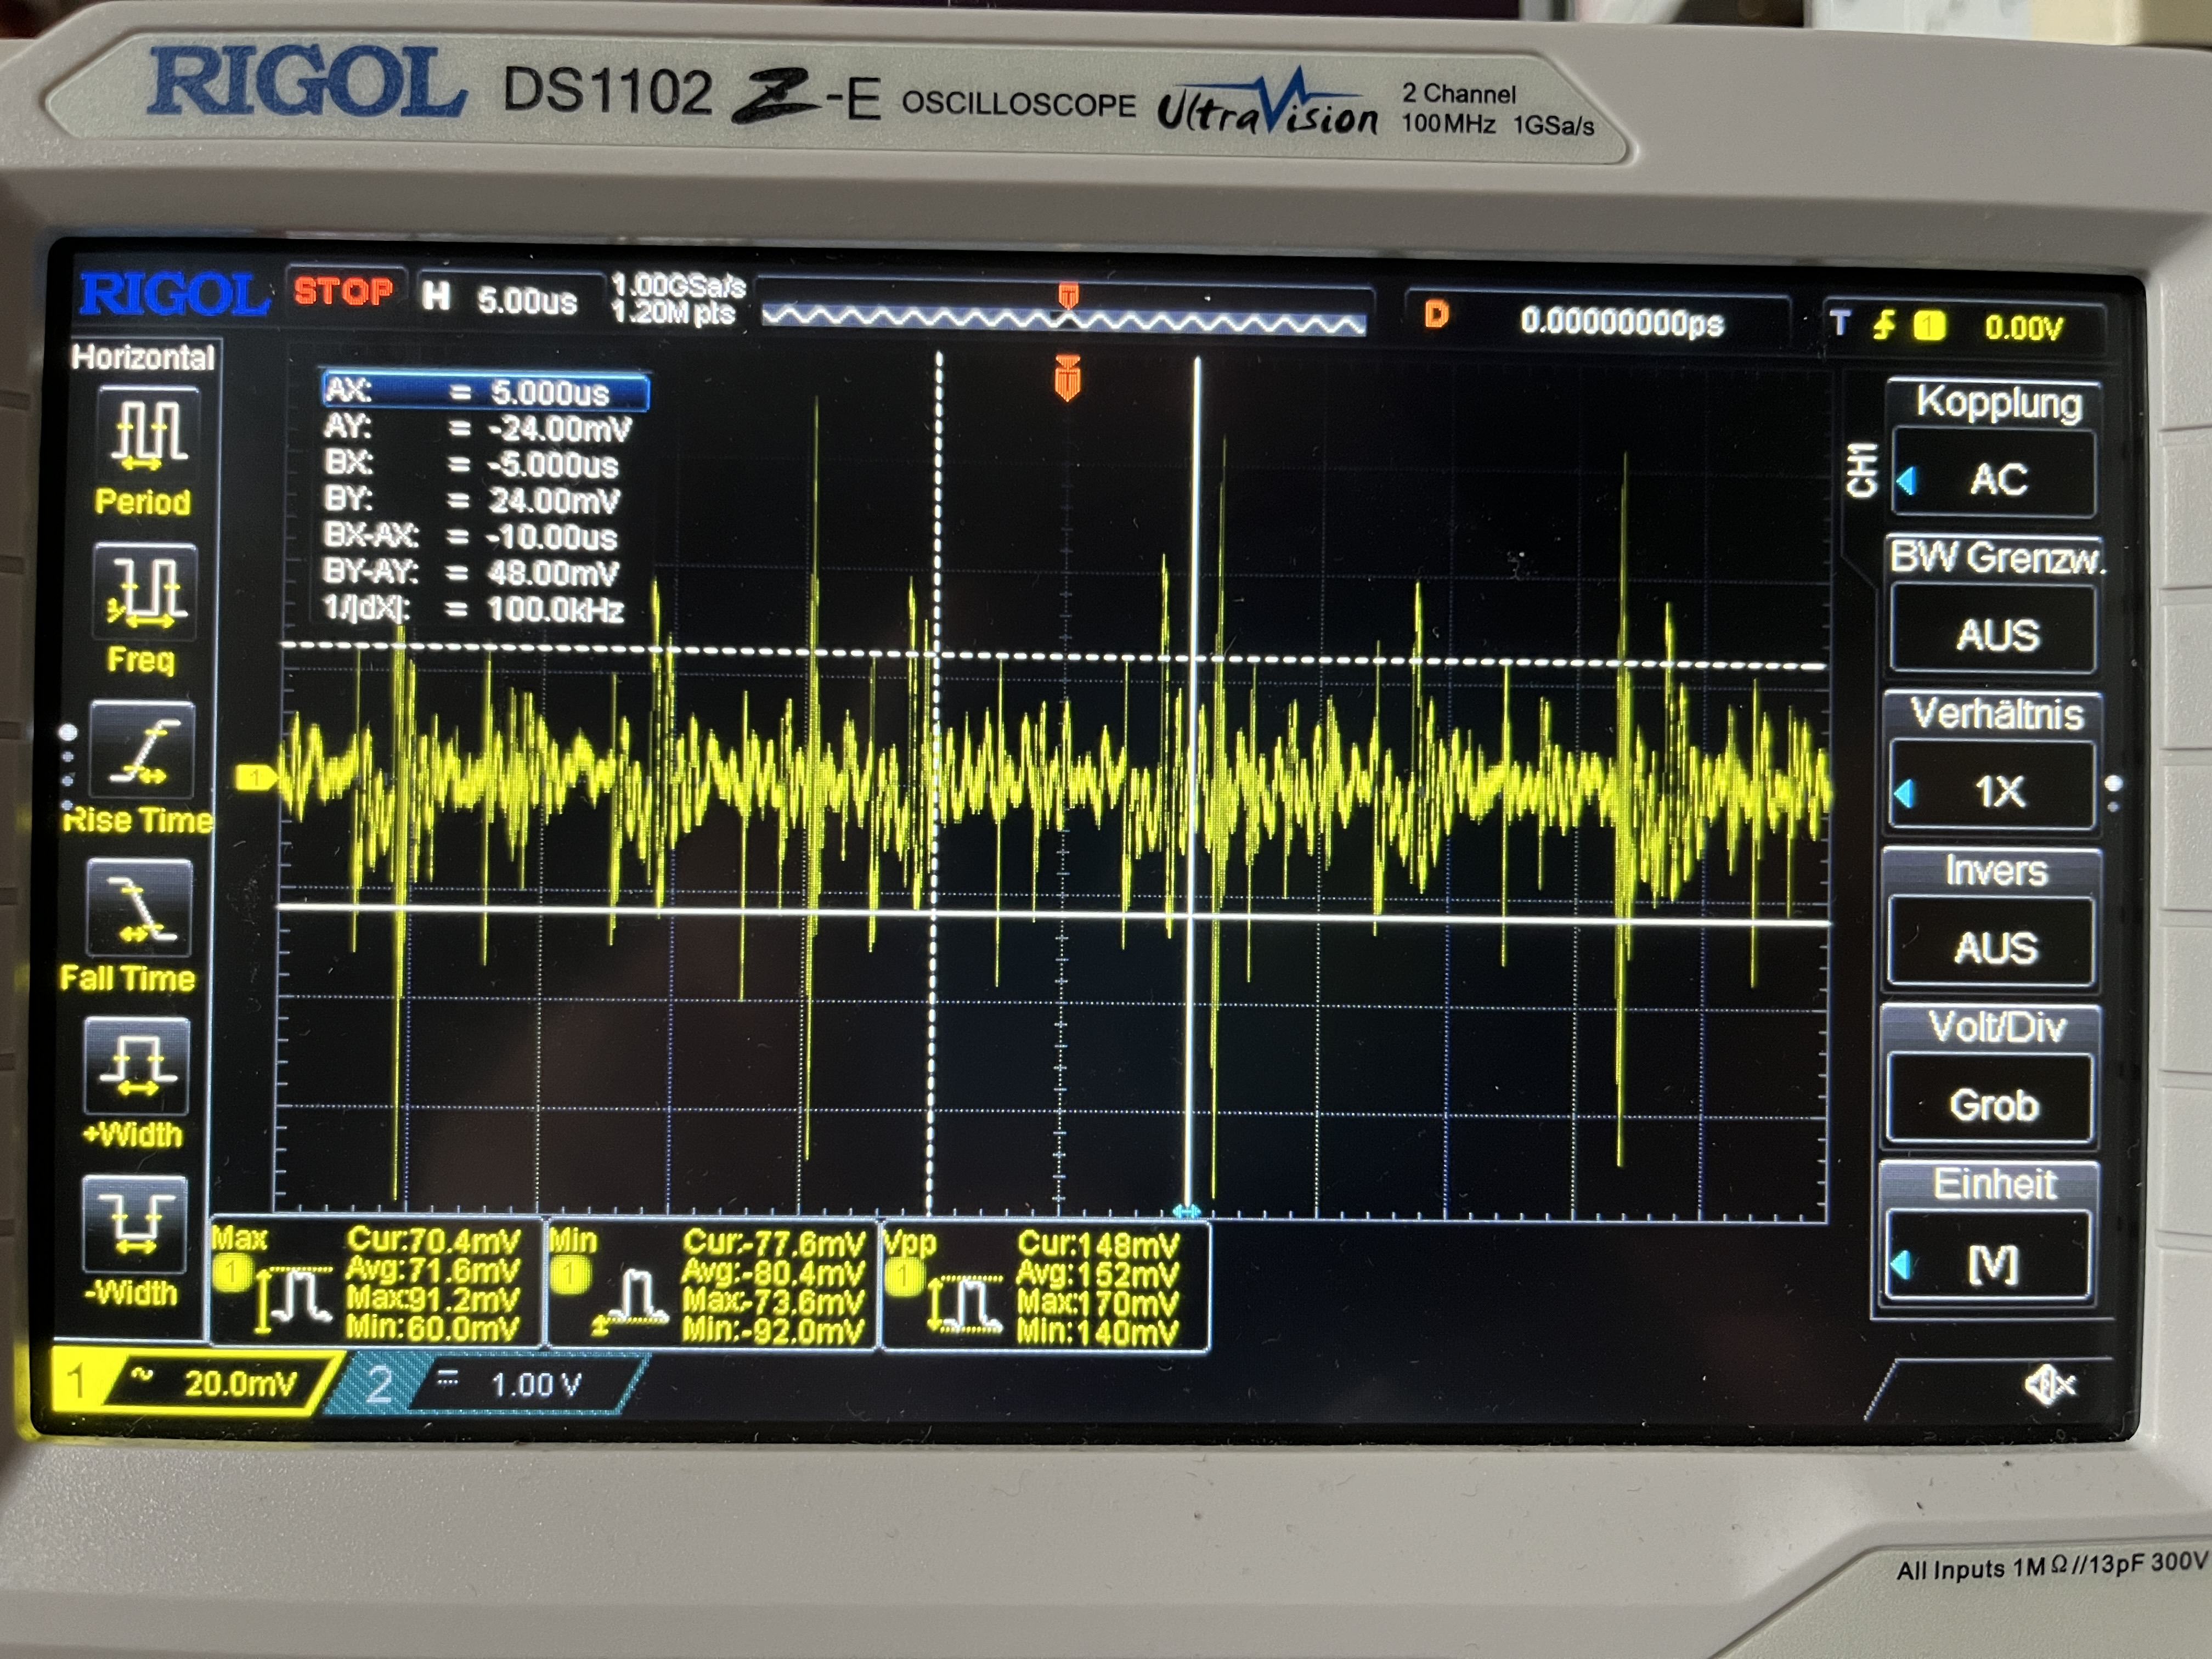
Task: Open the Kopplung AC selection
Action: (1995, 476)
